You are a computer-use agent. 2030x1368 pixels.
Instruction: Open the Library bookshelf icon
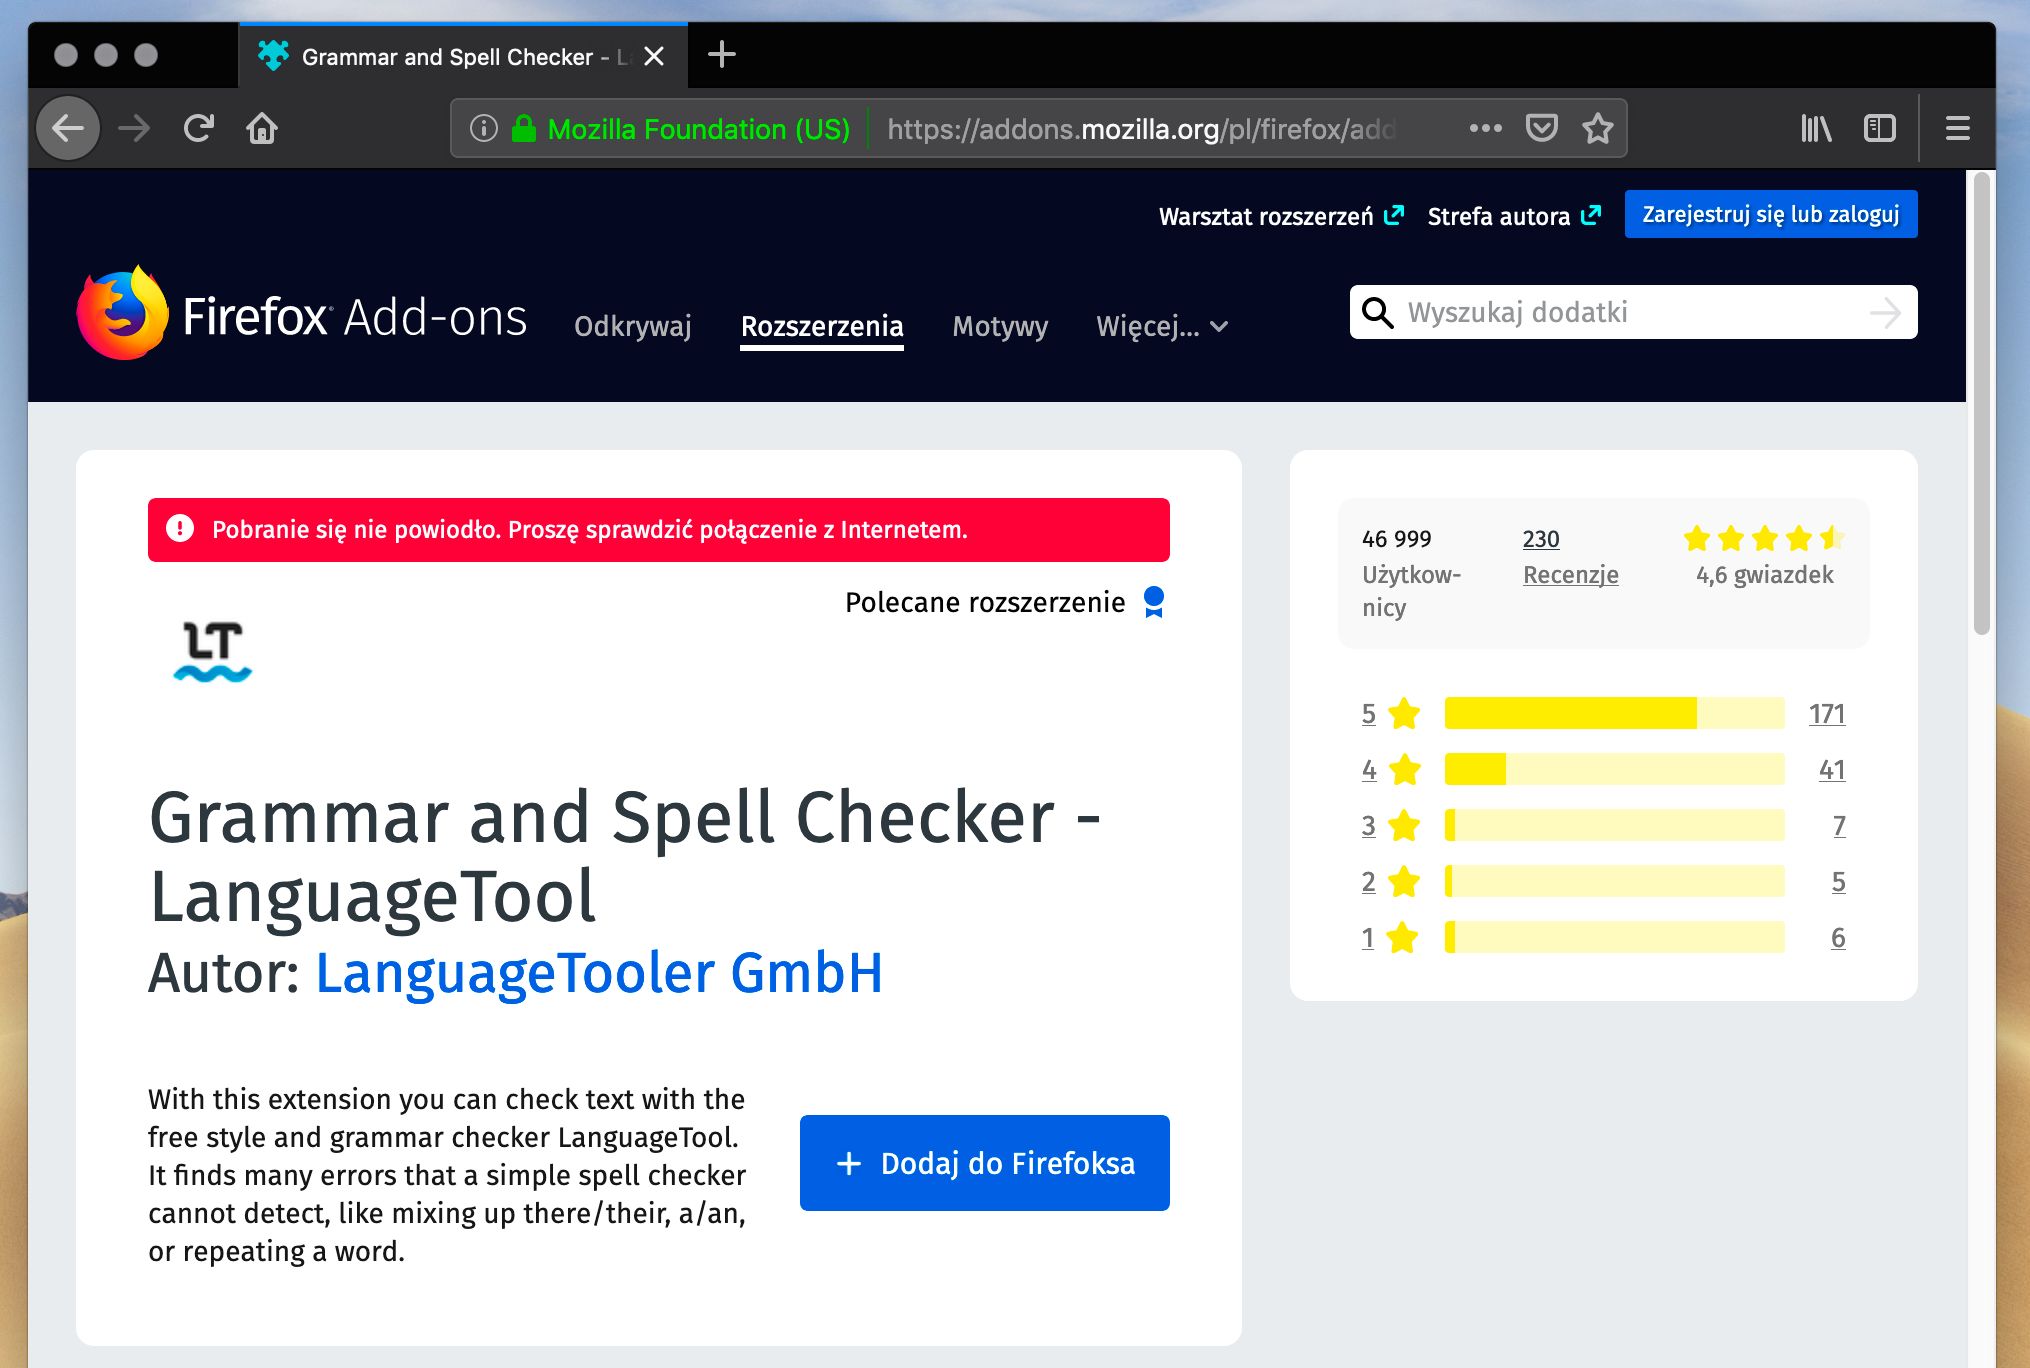(x=1816, y=128)
